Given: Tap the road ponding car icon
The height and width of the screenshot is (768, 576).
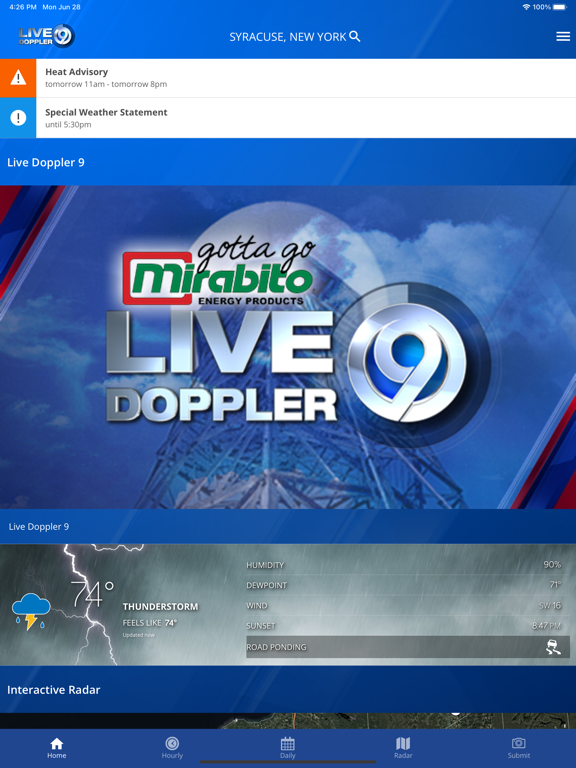Looking at the screenshot, I should point(553,647).
